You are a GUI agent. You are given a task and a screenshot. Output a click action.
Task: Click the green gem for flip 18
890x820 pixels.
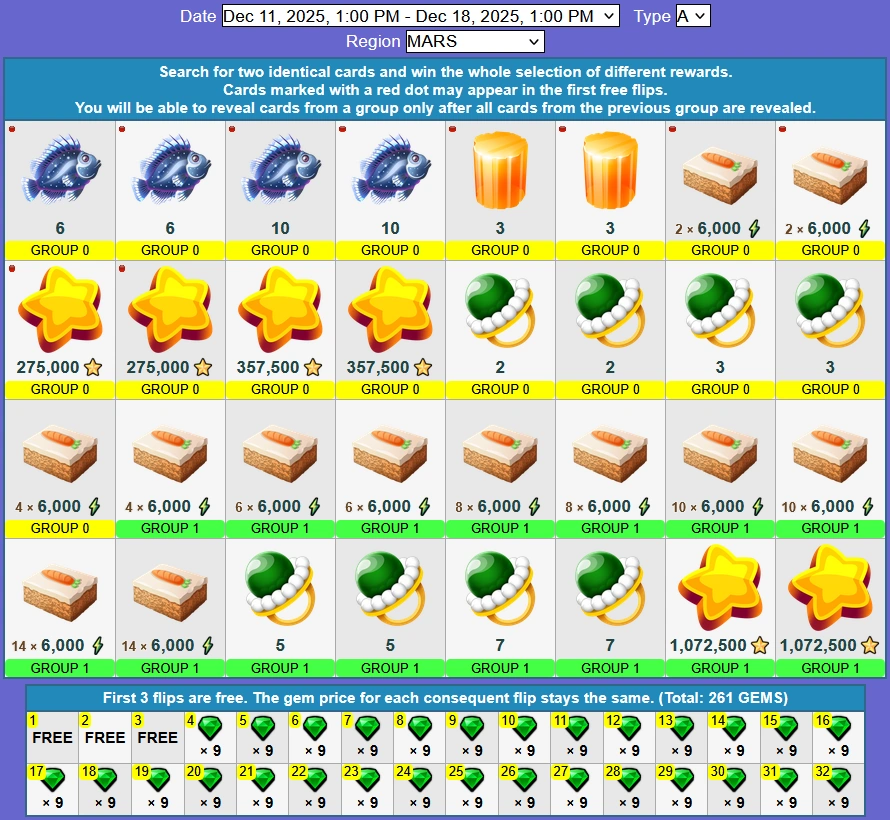106,780
